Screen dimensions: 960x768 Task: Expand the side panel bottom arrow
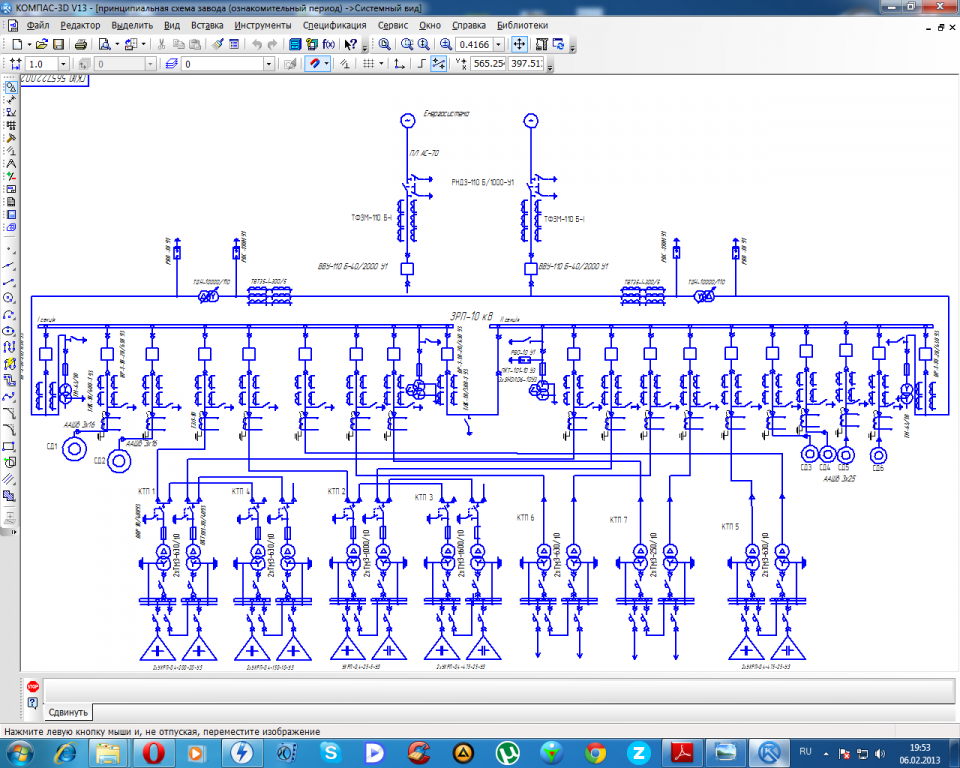13,532
